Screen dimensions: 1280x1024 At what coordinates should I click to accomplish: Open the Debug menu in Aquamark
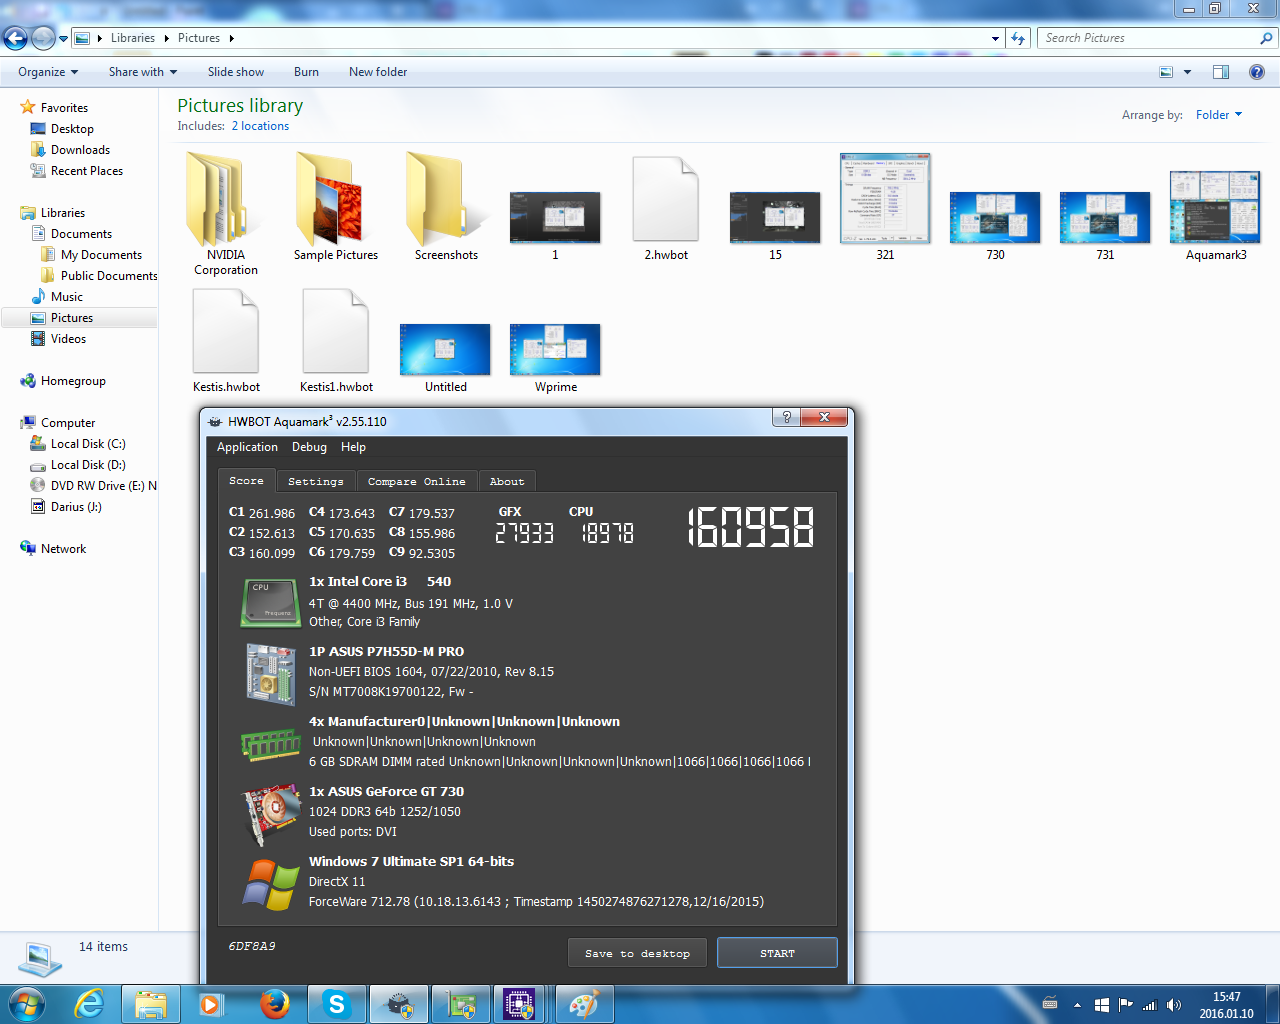click(309, 447)
